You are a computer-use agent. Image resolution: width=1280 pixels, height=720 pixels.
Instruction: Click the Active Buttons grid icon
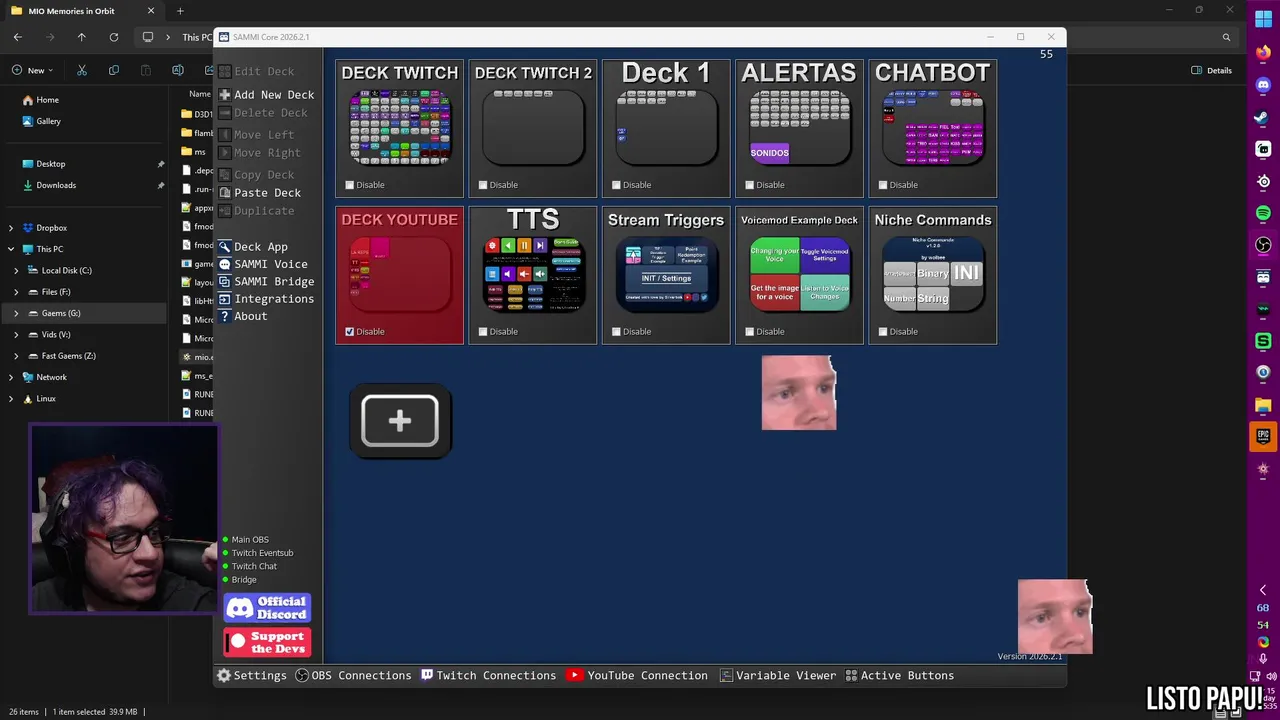click(851, 676)
